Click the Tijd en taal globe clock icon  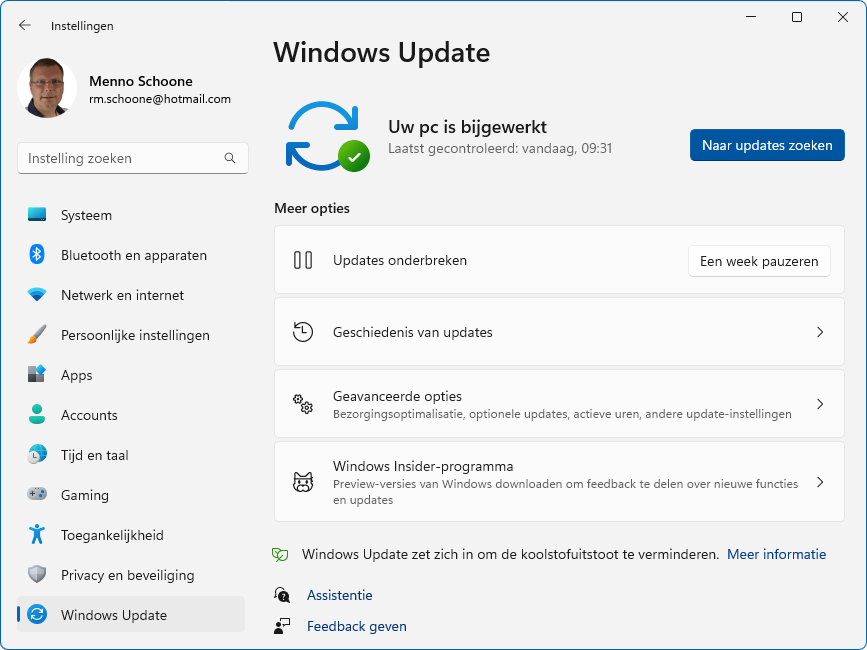click(37, 454)
